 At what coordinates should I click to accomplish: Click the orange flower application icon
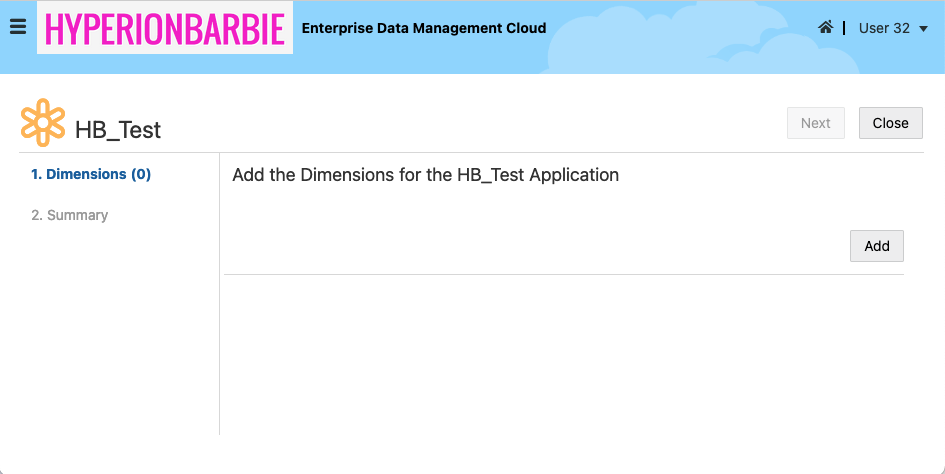(x=43, y=123)
